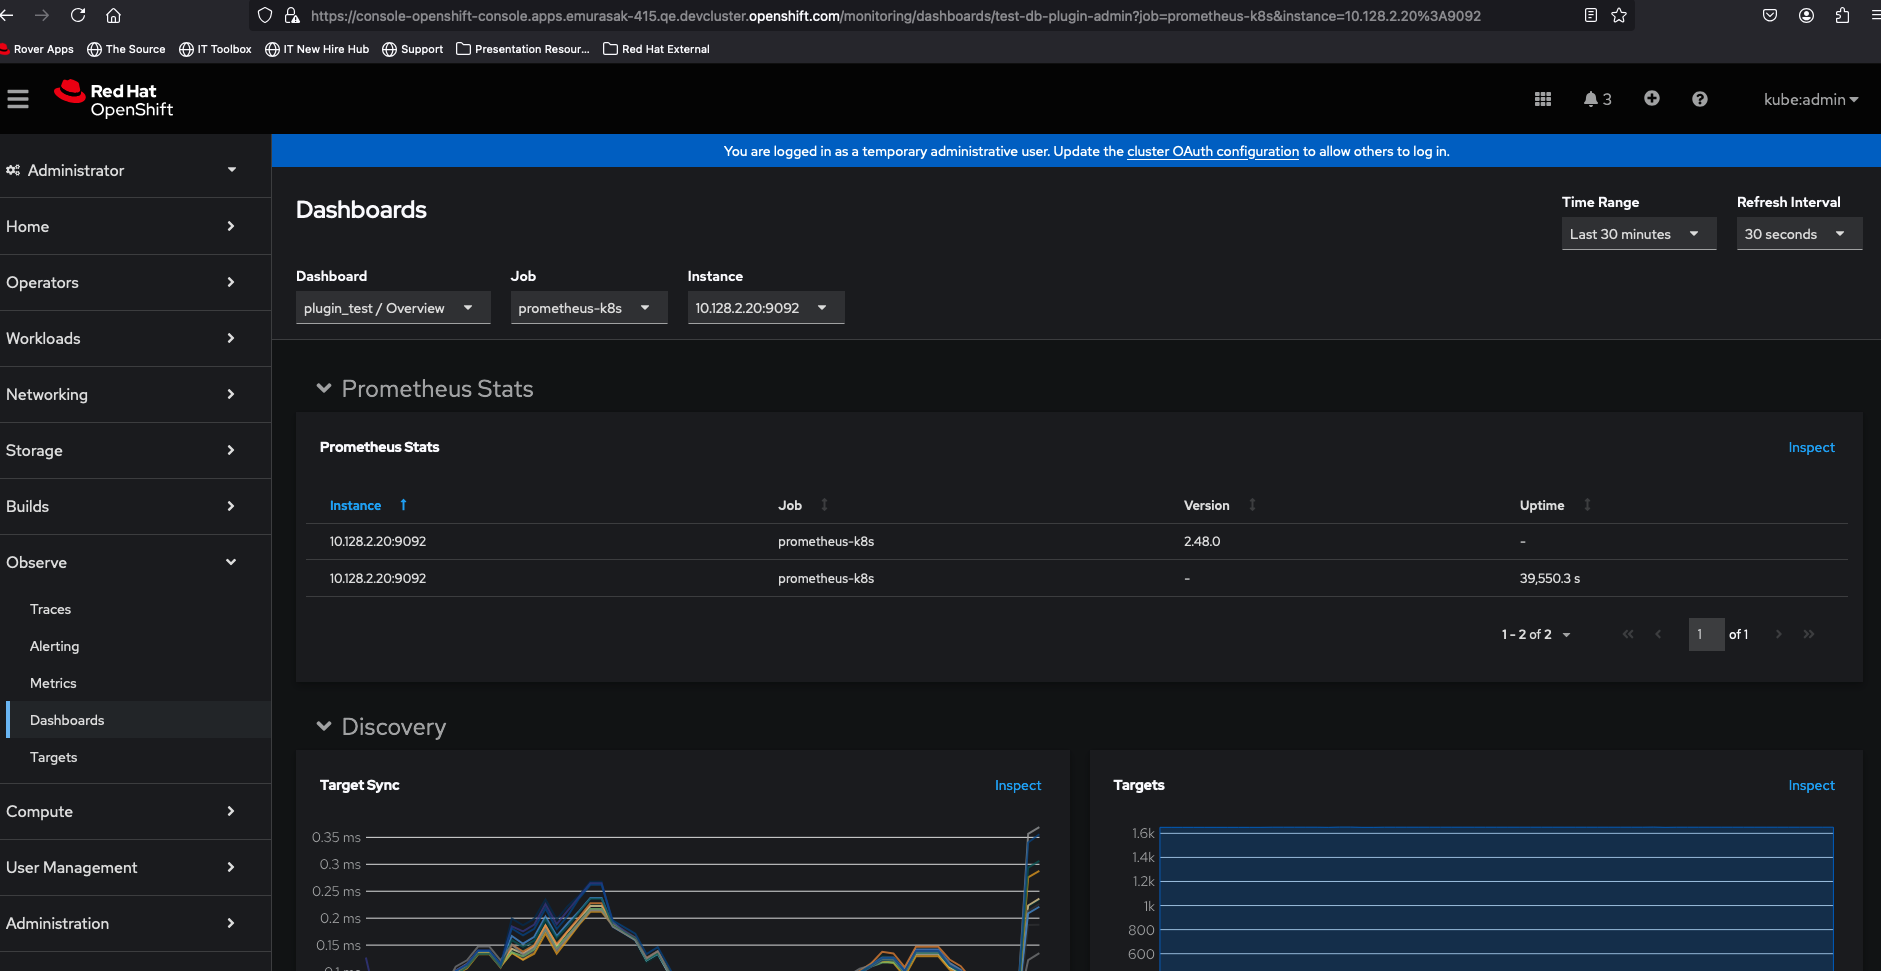The image size is (1881, 971).
Task: Click the pagination page number field
Action: (x=1705, y=635)
